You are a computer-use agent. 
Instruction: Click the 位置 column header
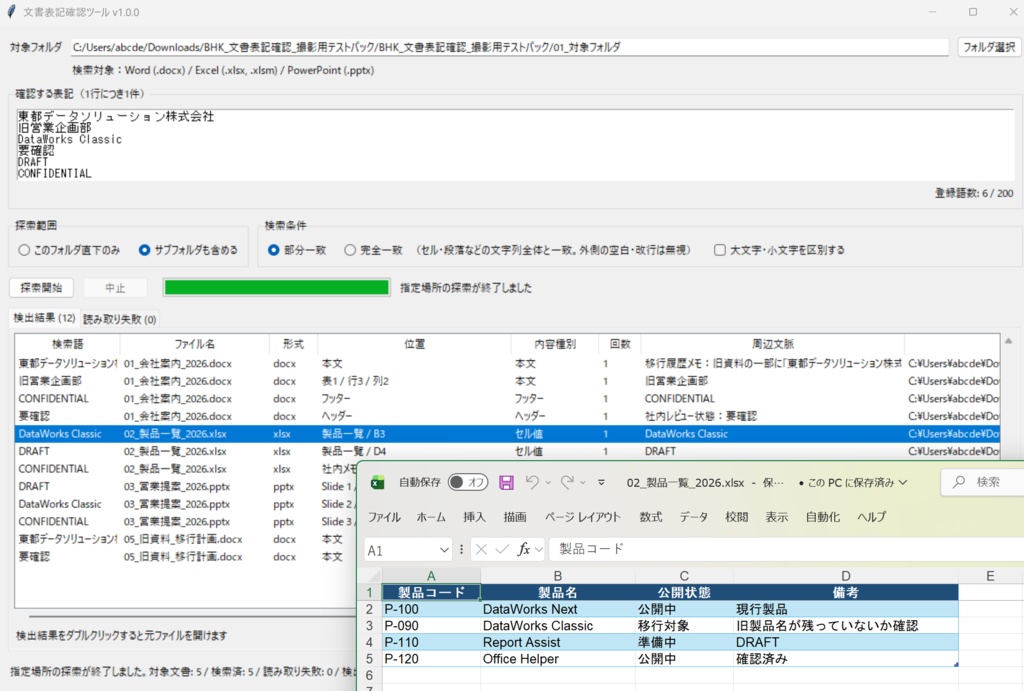[415, 344]
